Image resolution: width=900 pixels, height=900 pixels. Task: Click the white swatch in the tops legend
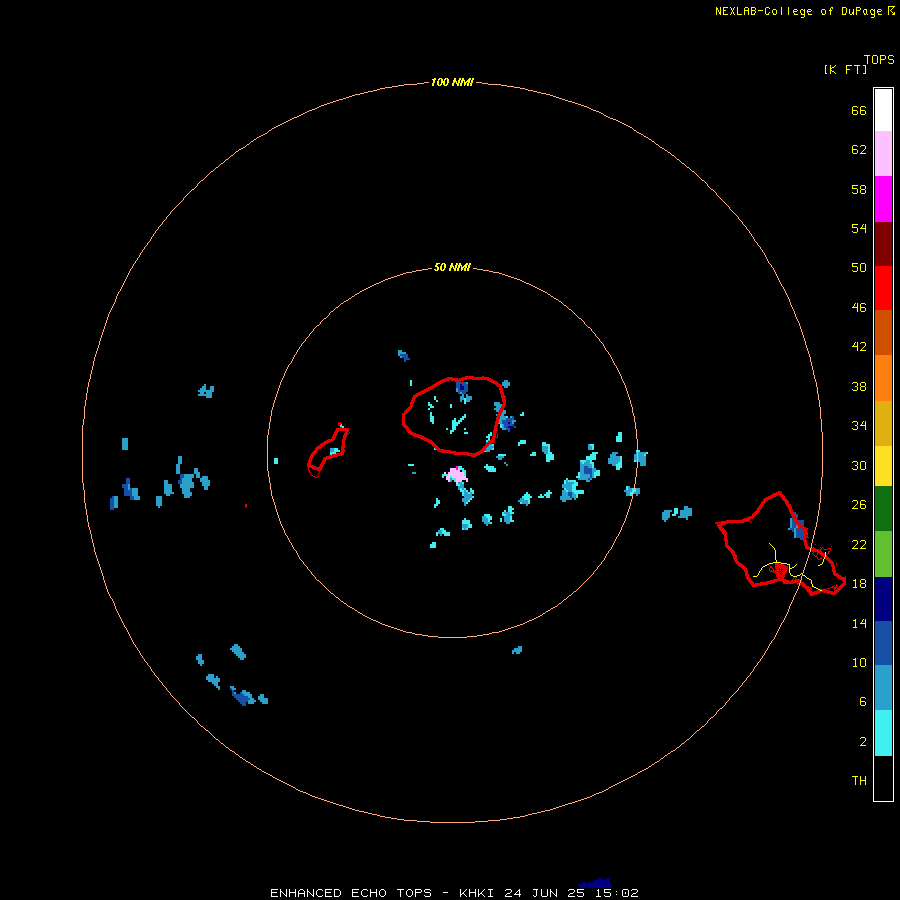[883, 110]
